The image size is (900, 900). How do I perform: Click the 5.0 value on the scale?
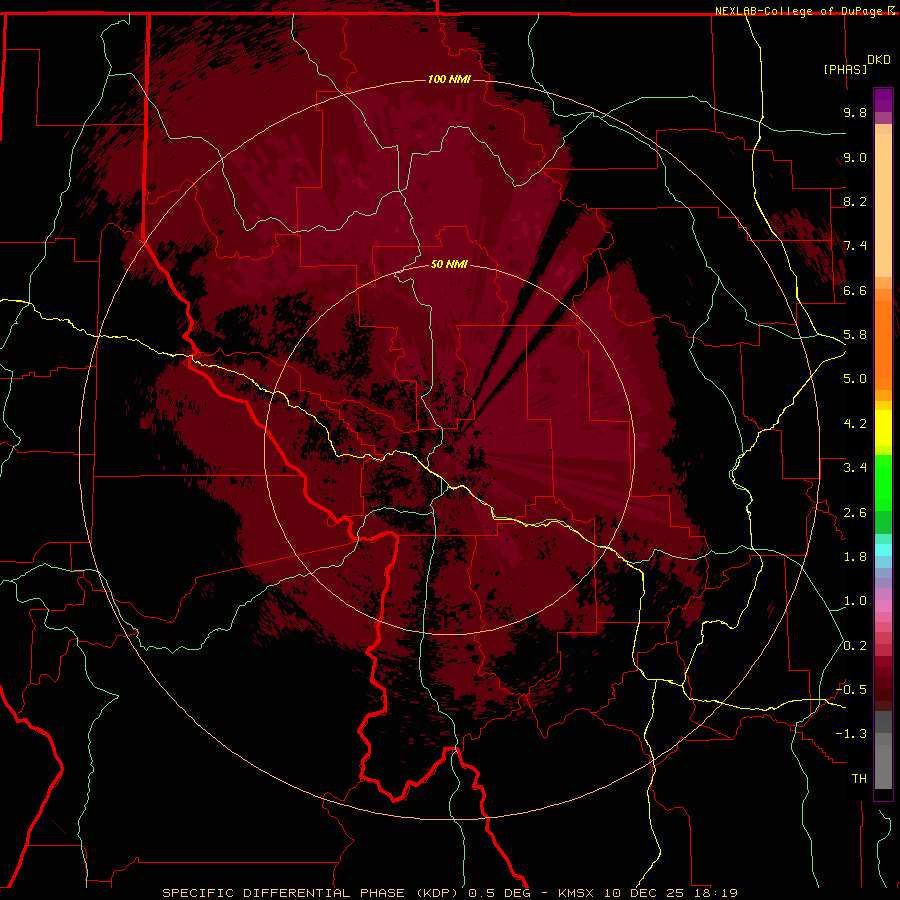coord(855,379)
